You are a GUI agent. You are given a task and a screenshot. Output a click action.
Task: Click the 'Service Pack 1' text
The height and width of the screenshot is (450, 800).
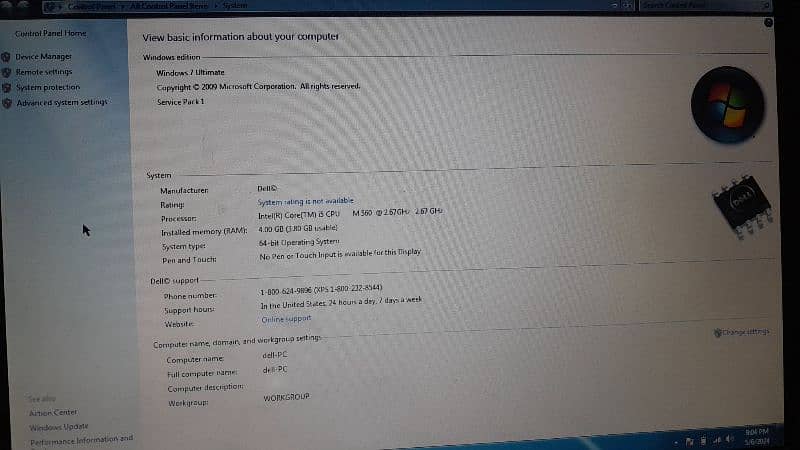180,102
